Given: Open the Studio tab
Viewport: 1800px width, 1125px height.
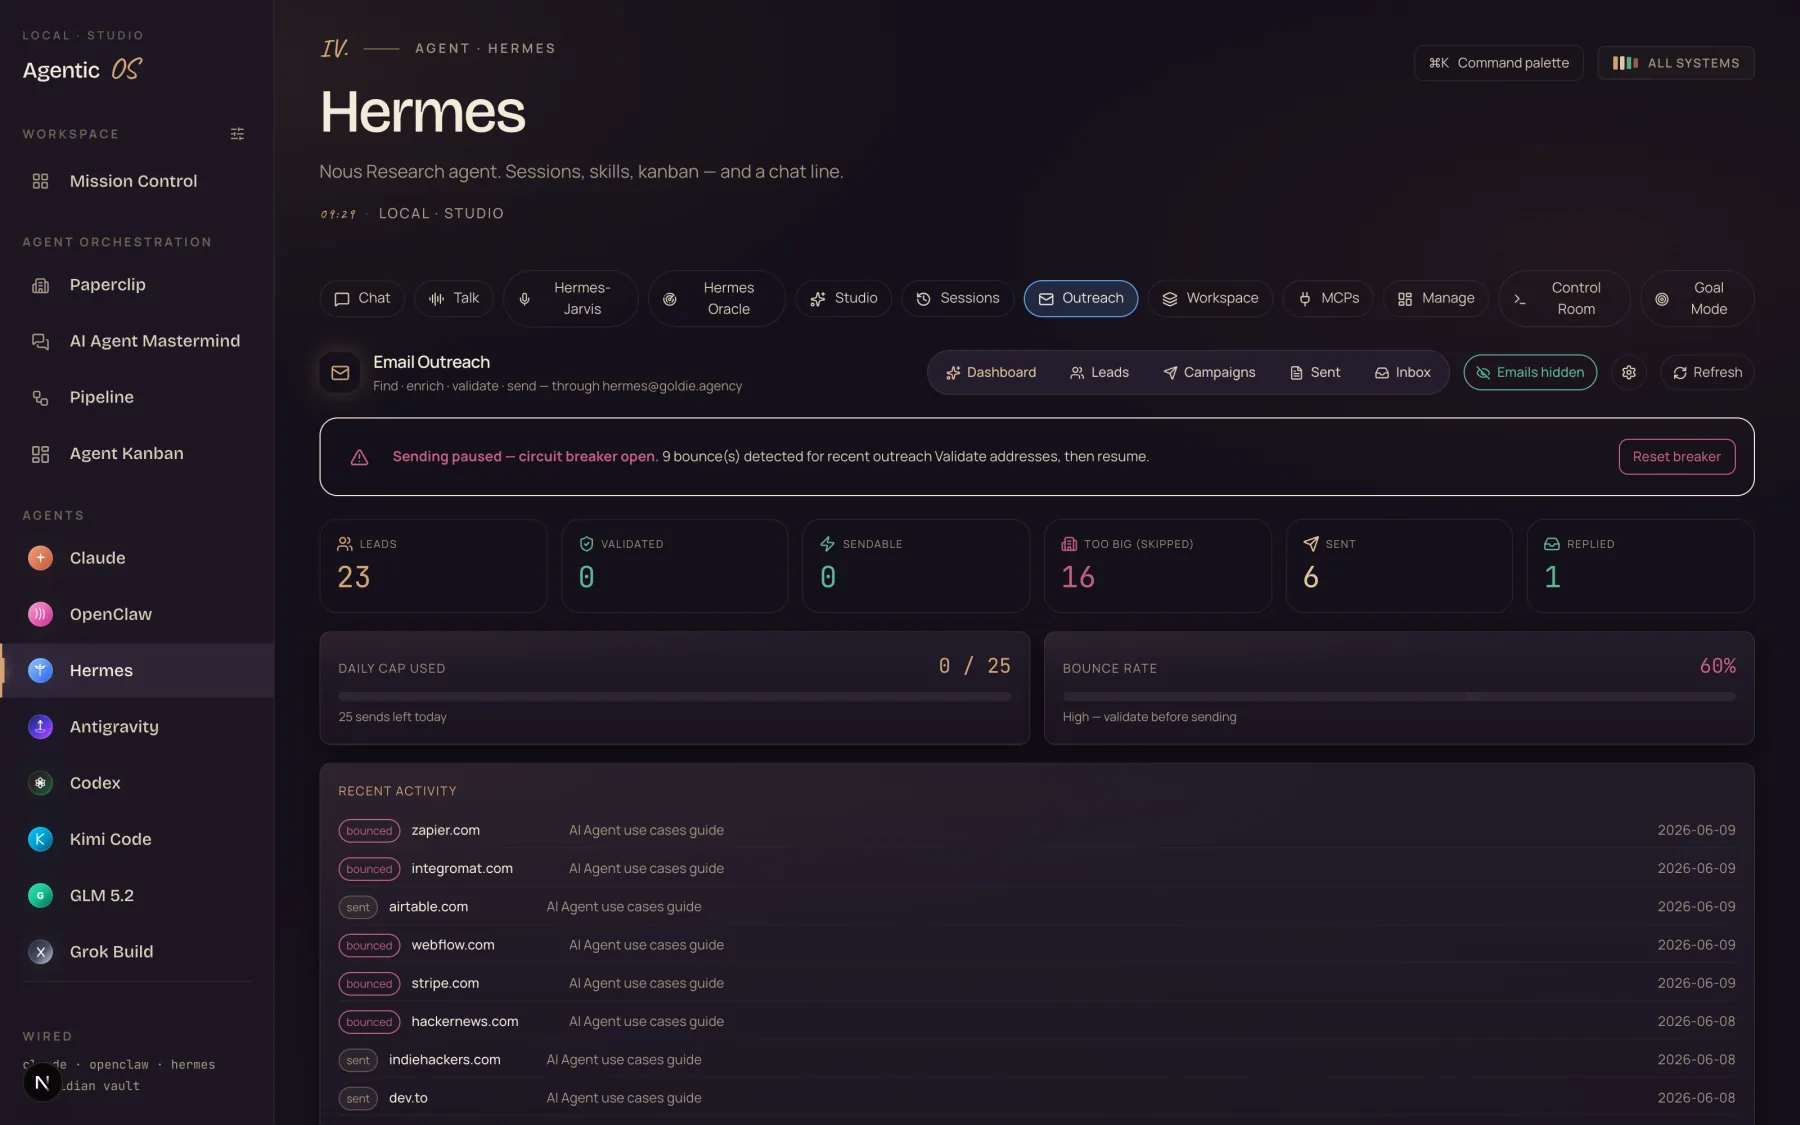Looking at the screenshot, I should pos(843,298).
